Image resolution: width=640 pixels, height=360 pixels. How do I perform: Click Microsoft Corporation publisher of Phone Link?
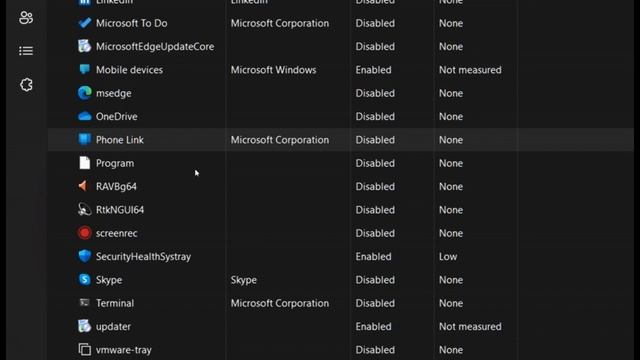tap(280, 140)
